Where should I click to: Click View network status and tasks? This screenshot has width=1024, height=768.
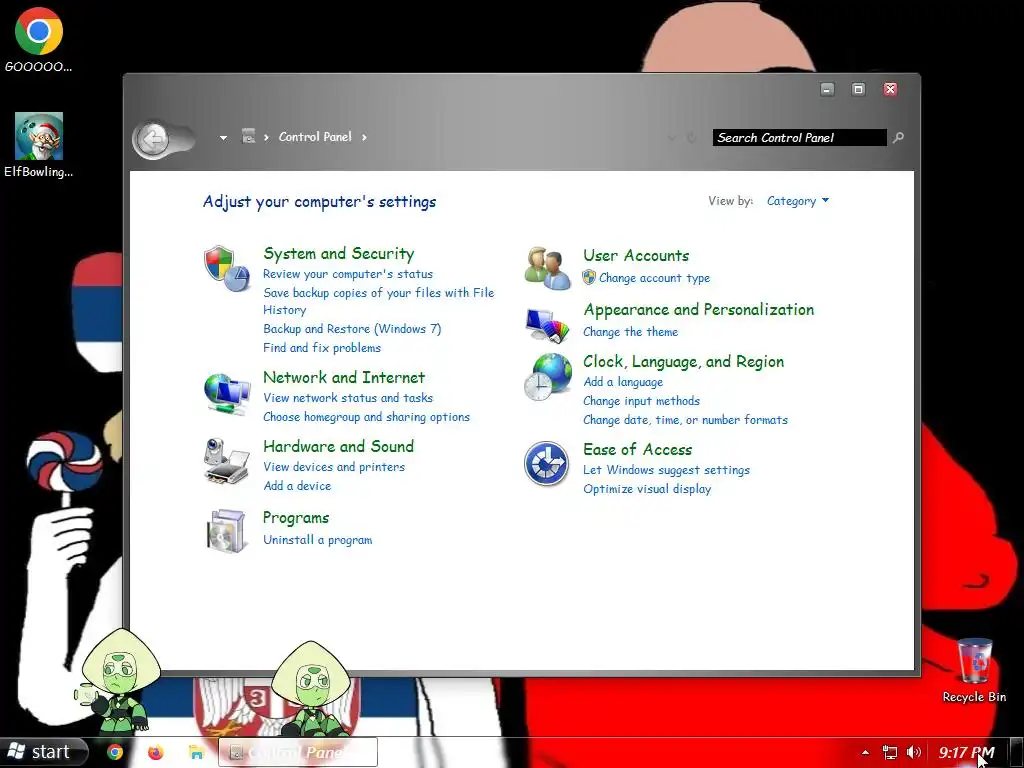[x=347, y=397]
